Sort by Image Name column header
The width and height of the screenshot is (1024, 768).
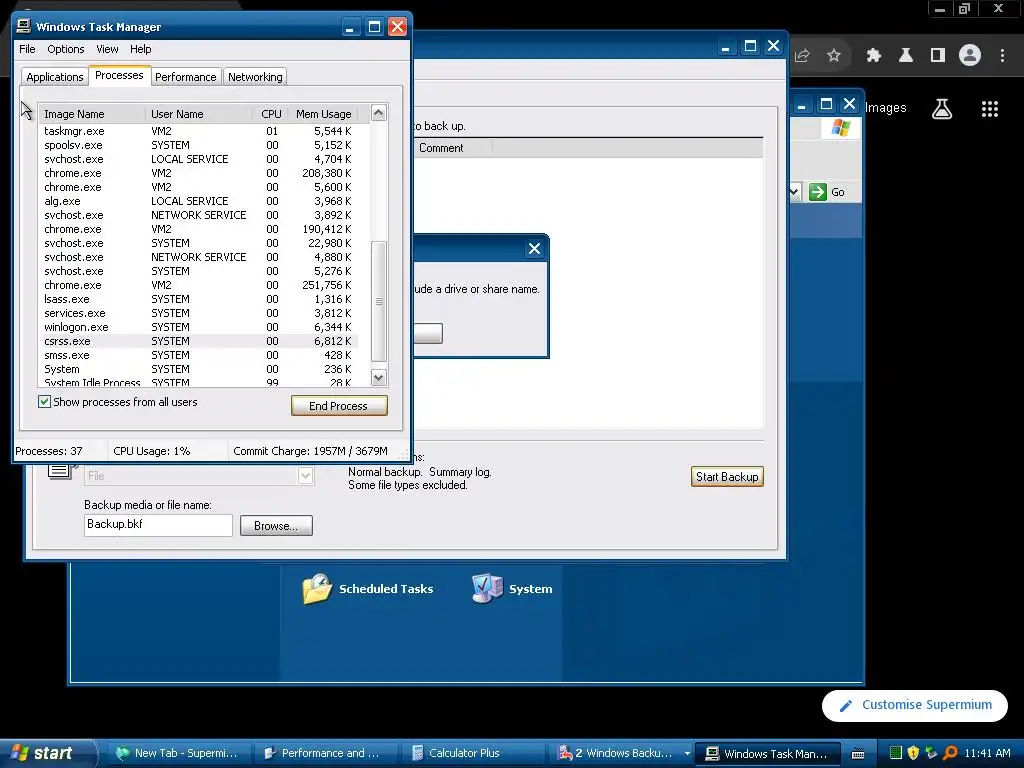tap(92, 114)
